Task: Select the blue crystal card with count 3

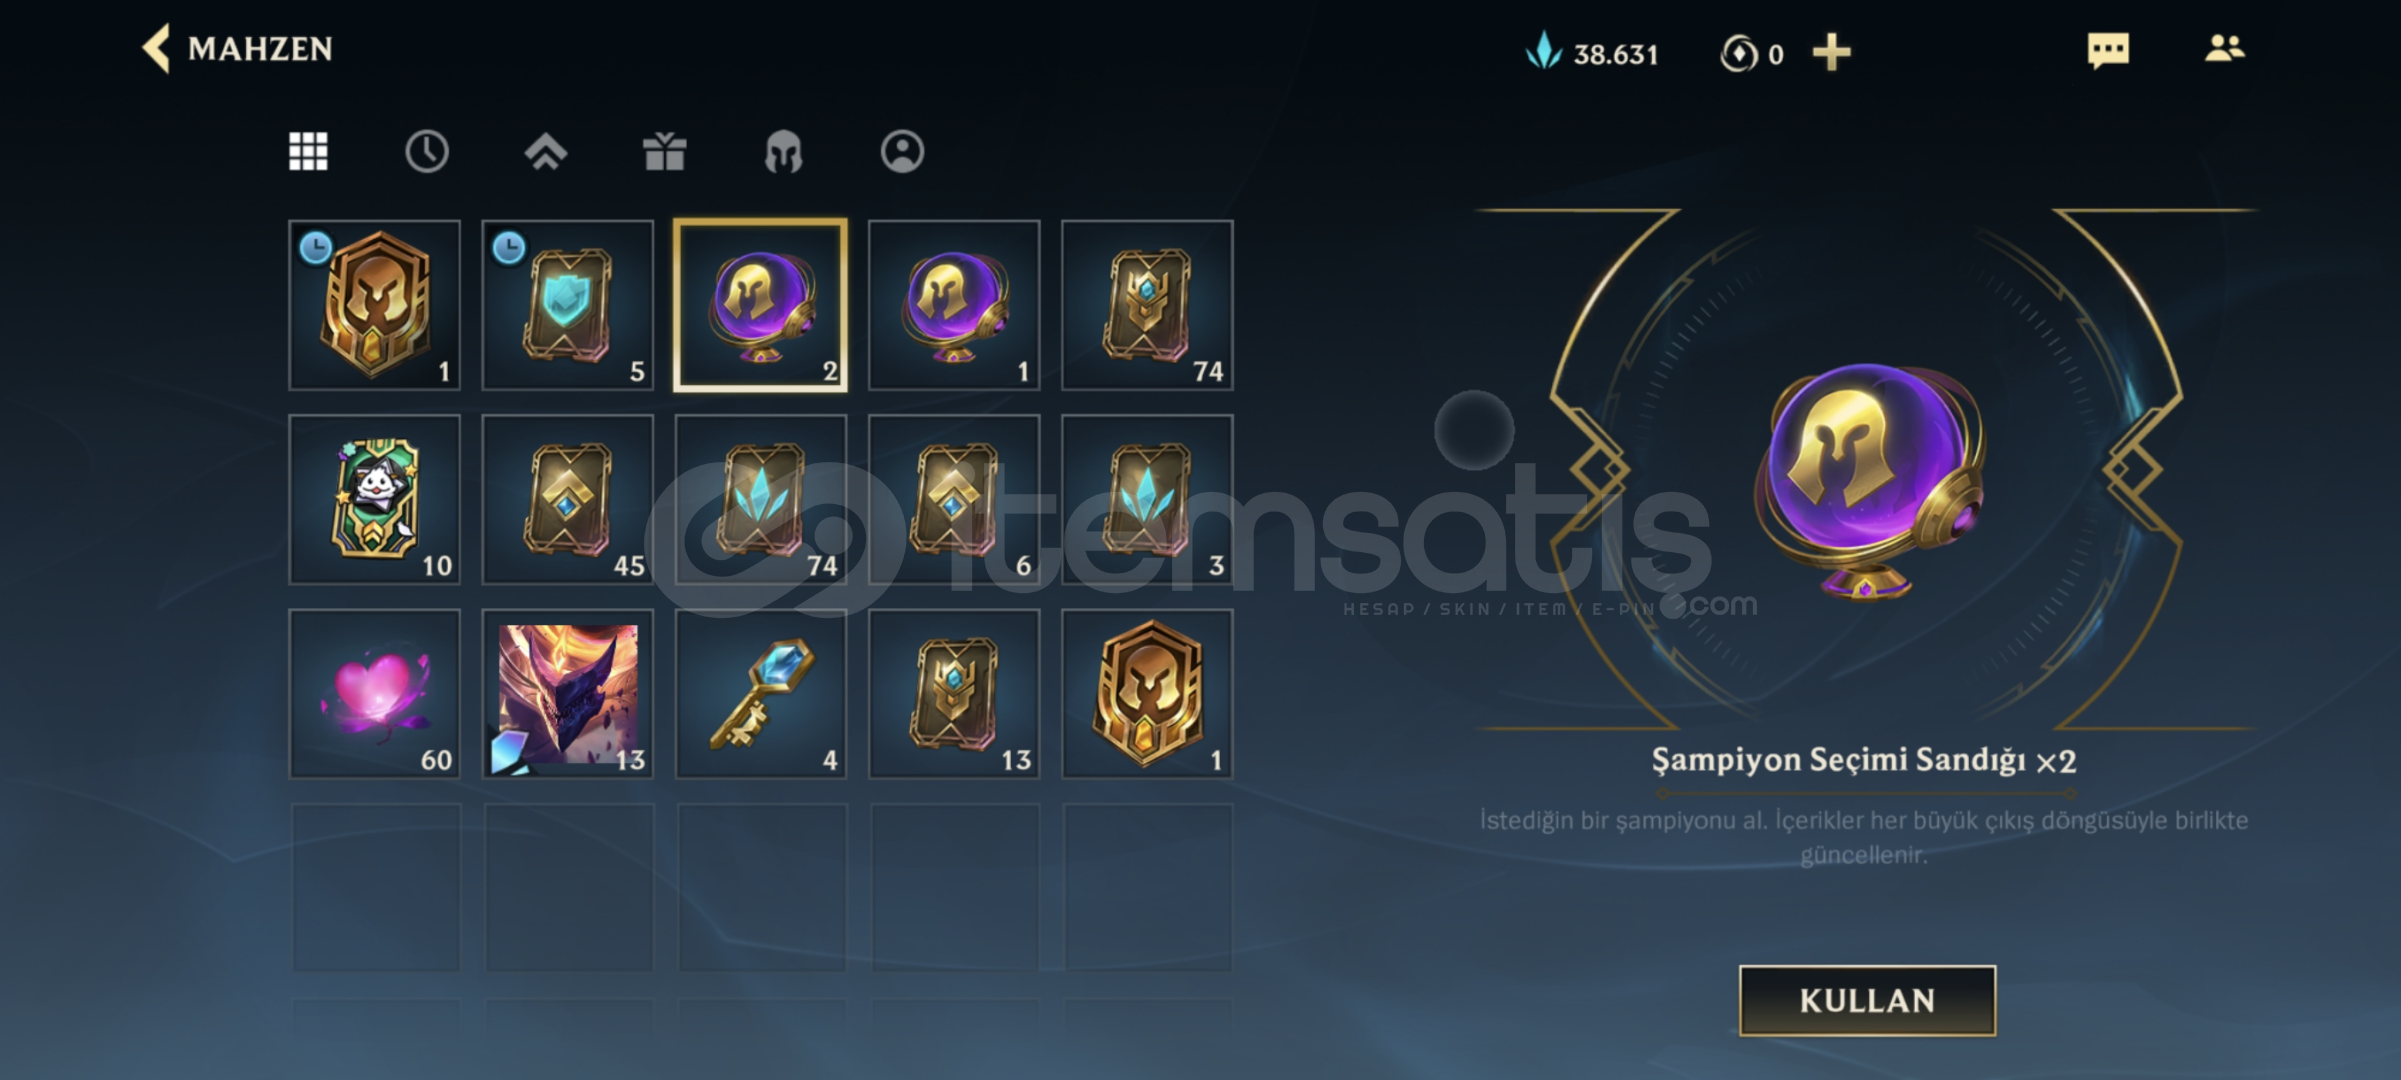Action: click(1147, 499)
